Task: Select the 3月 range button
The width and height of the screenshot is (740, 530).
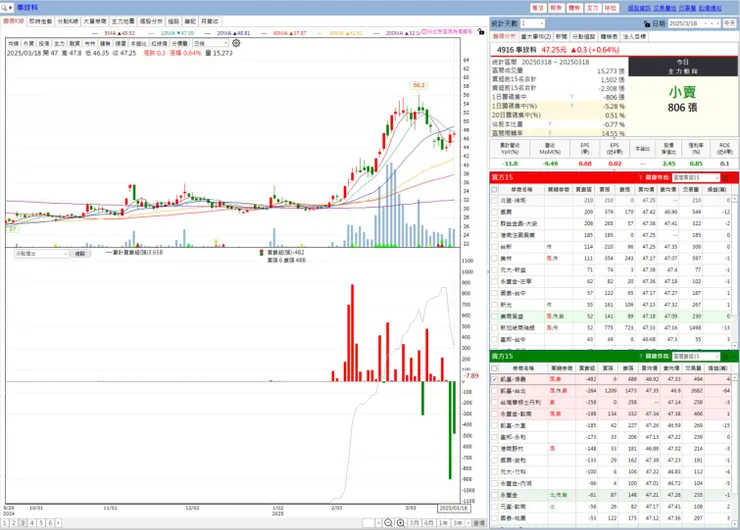Action: click(x=414, y=523)
